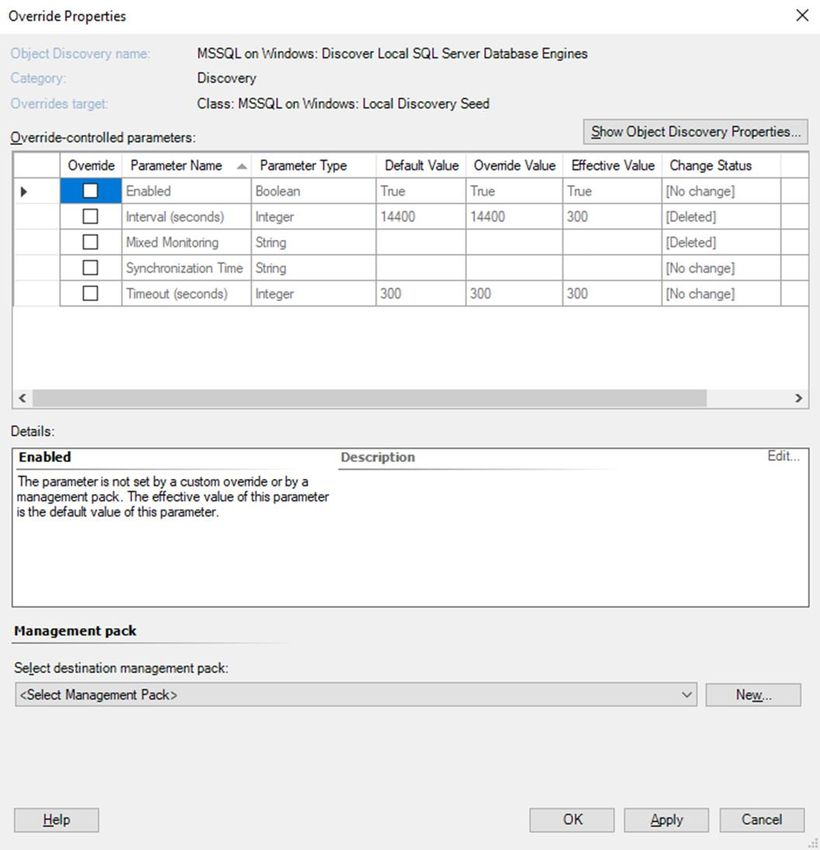The image size is (820, 850).
Task: Click the horizontal scrollbar thumb in grid
Action: (x=370, y=398)
